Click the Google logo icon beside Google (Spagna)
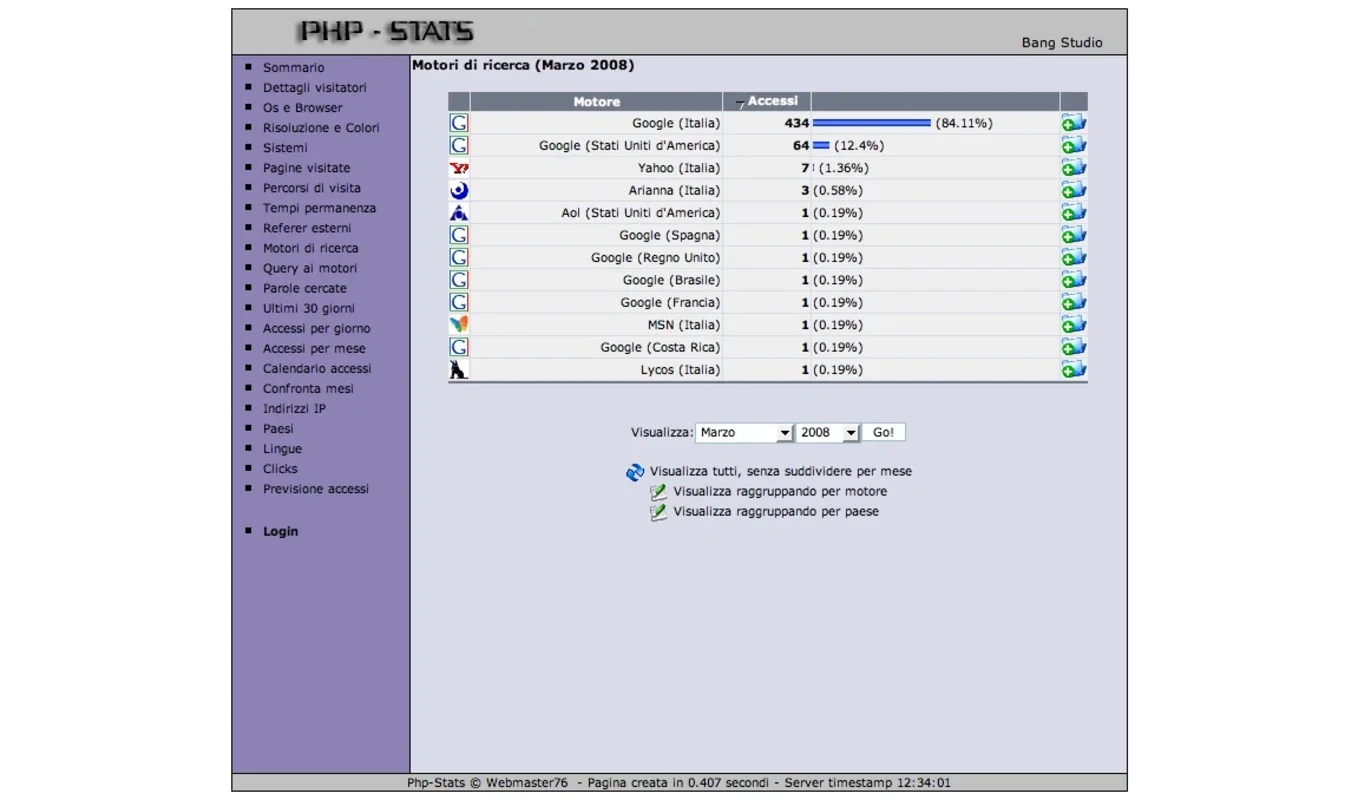This screenshot has height=800, width=1358. 459,235
